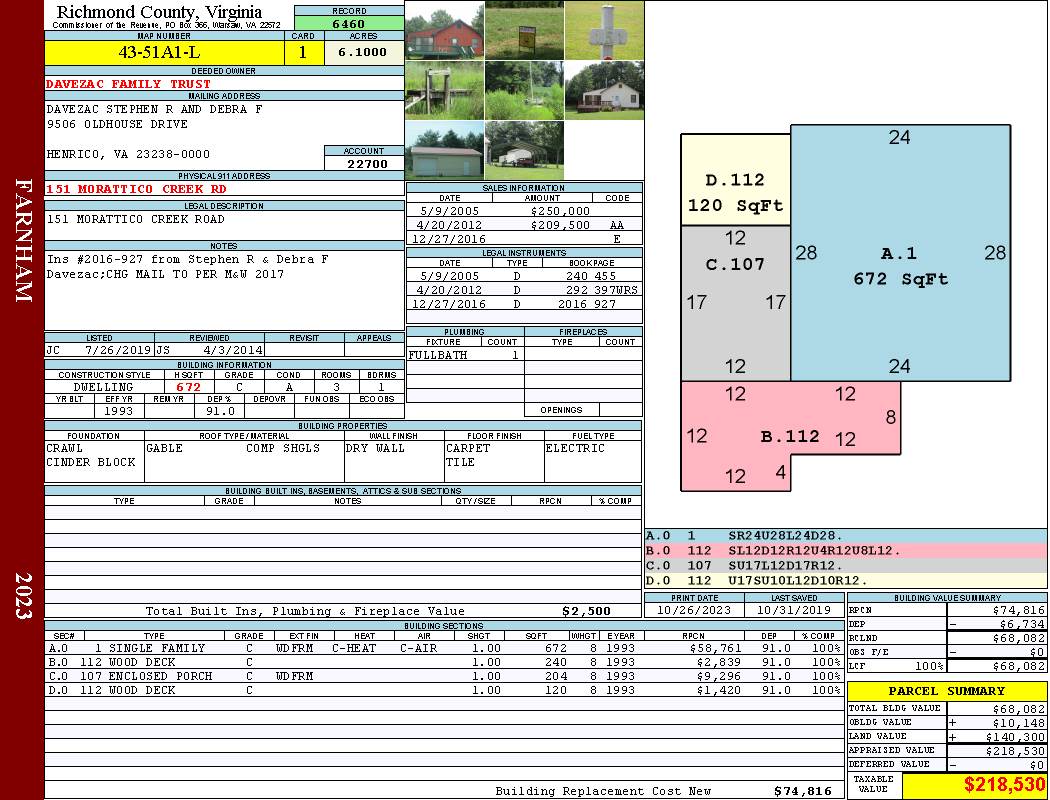Click the red taxable value $218,530
Image resolution: width=1050 pixels, height=800 pixels.
tap(975, 785)
